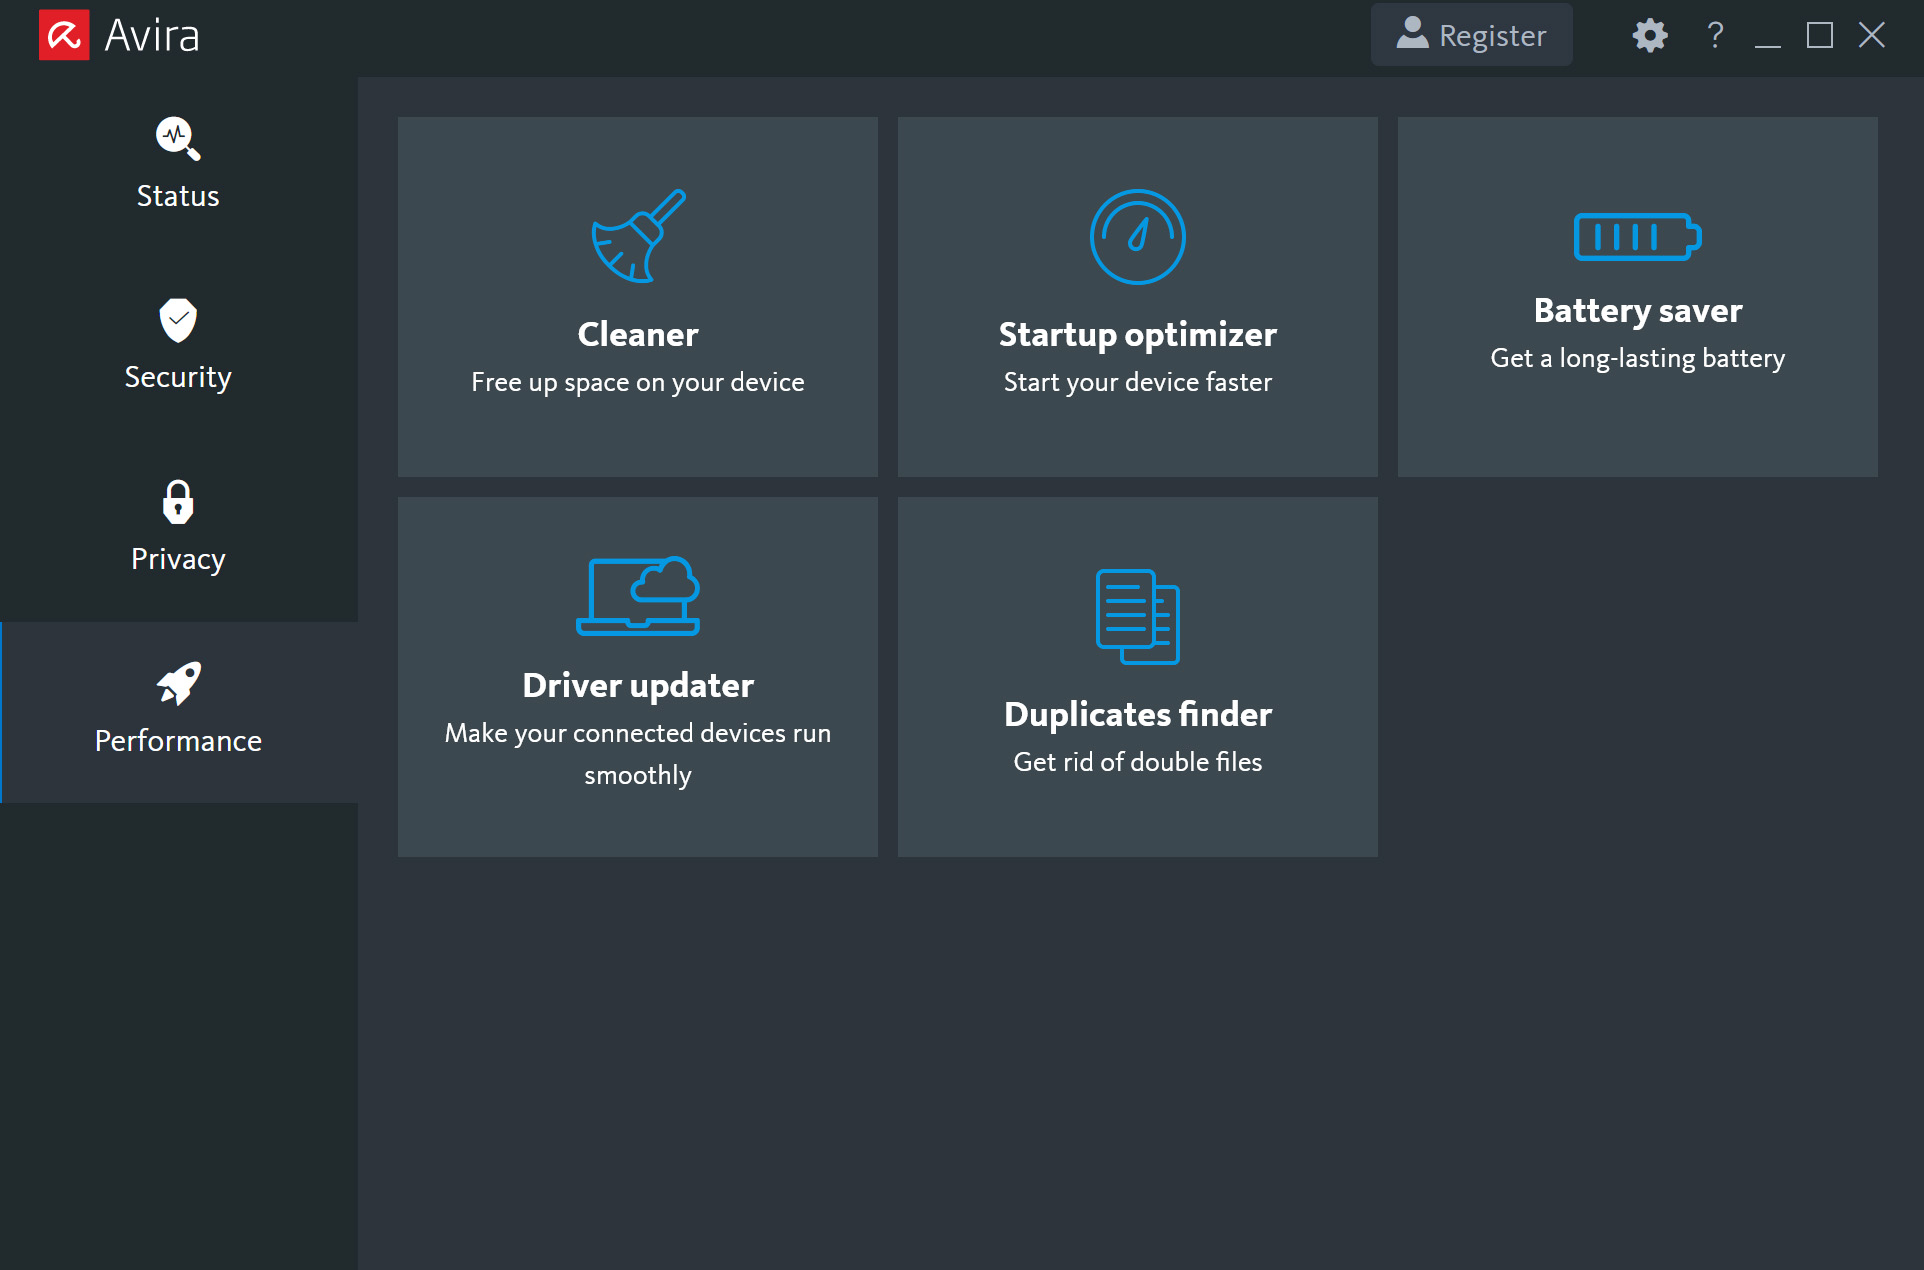This screenshot has height=1270, width=1924.
Task: Open help with the question mark
Action: (1715, 35)
